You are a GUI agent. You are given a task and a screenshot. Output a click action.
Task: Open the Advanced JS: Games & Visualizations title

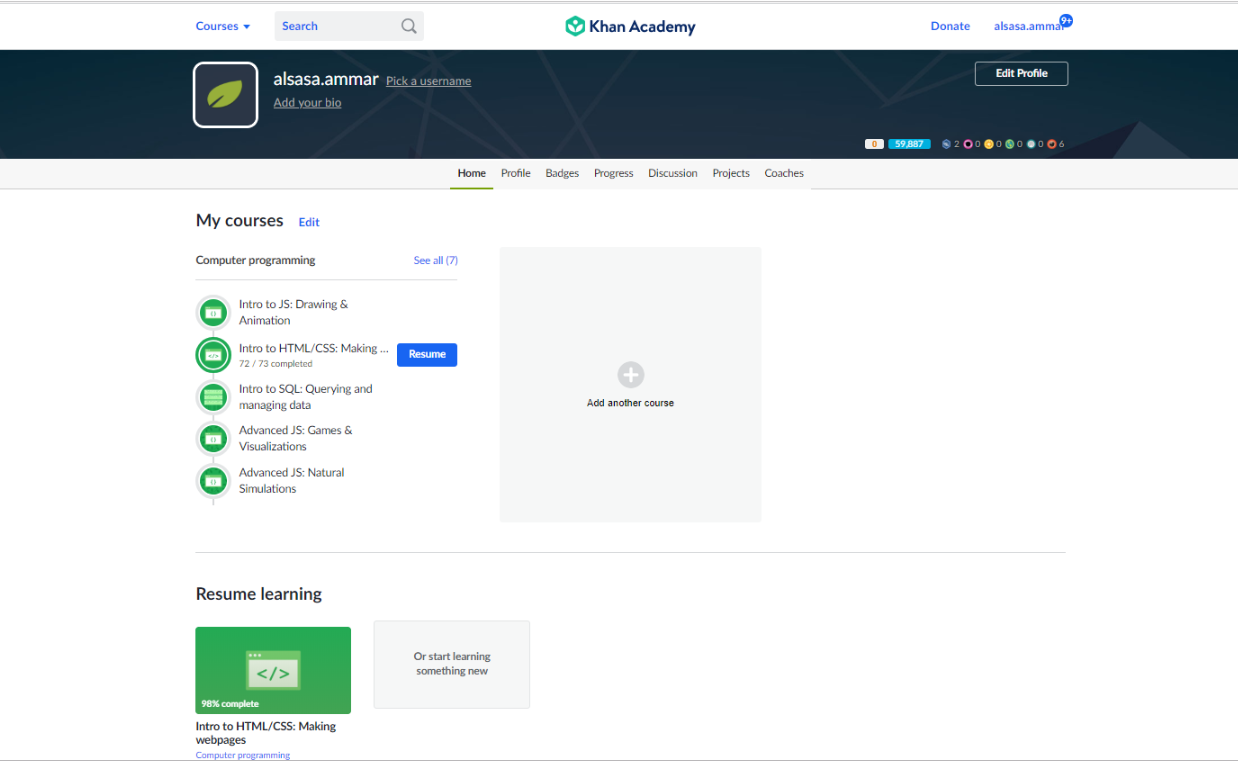click(295, 438)
